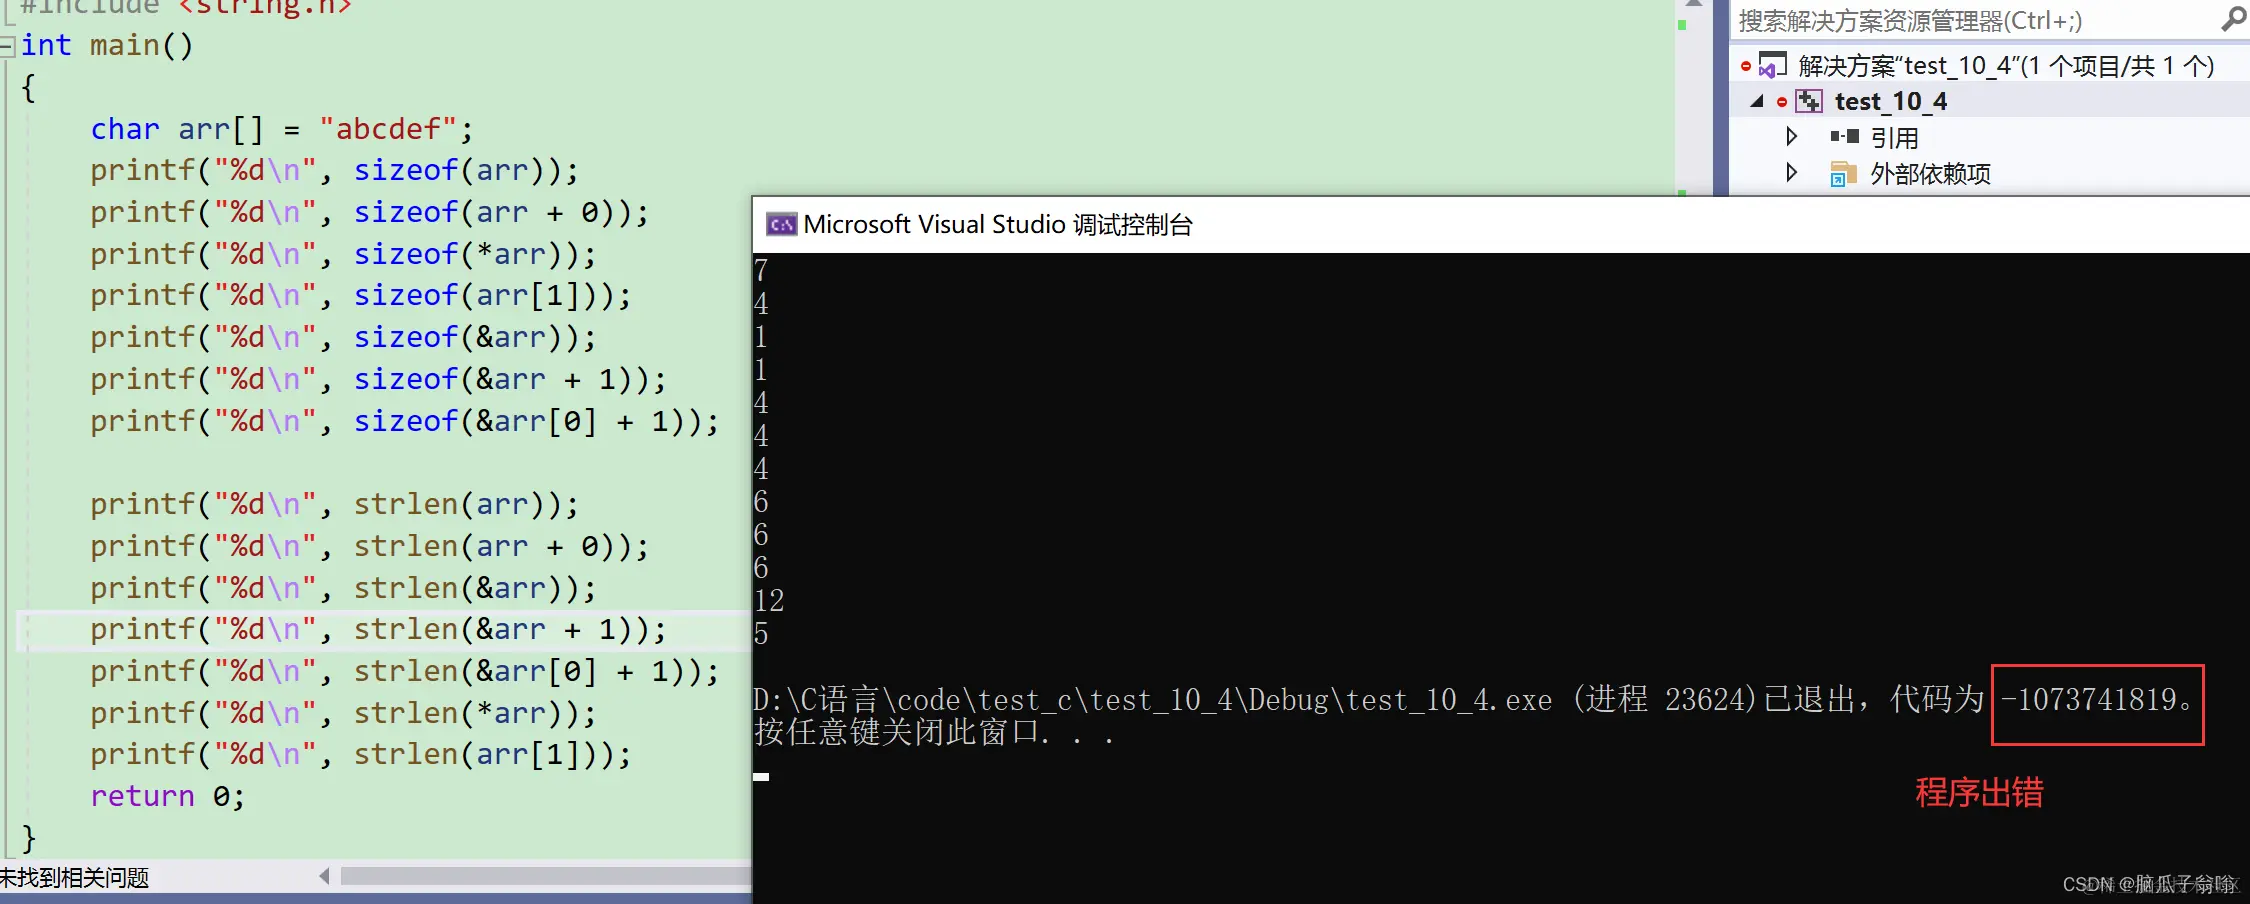Click the 外部依赖项 folder icon
Screen dimensions: 2250x904
tap(1843, 173)
